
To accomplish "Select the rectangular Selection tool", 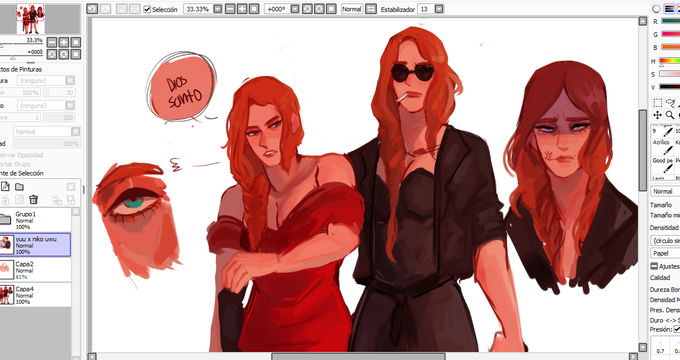I will [x=657, y=103].
